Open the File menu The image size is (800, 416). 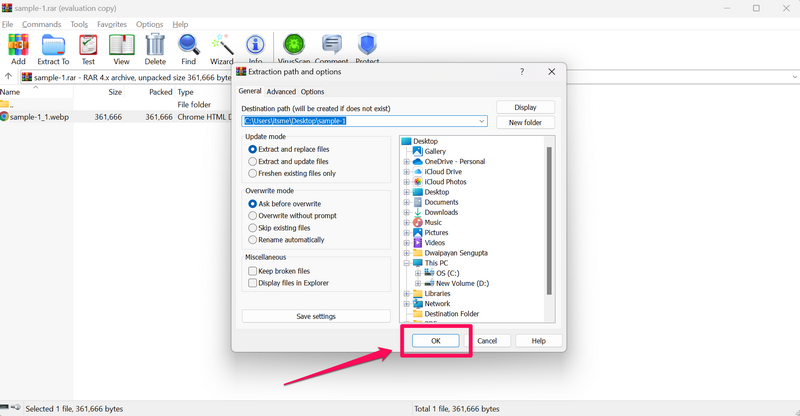[7, 24]
